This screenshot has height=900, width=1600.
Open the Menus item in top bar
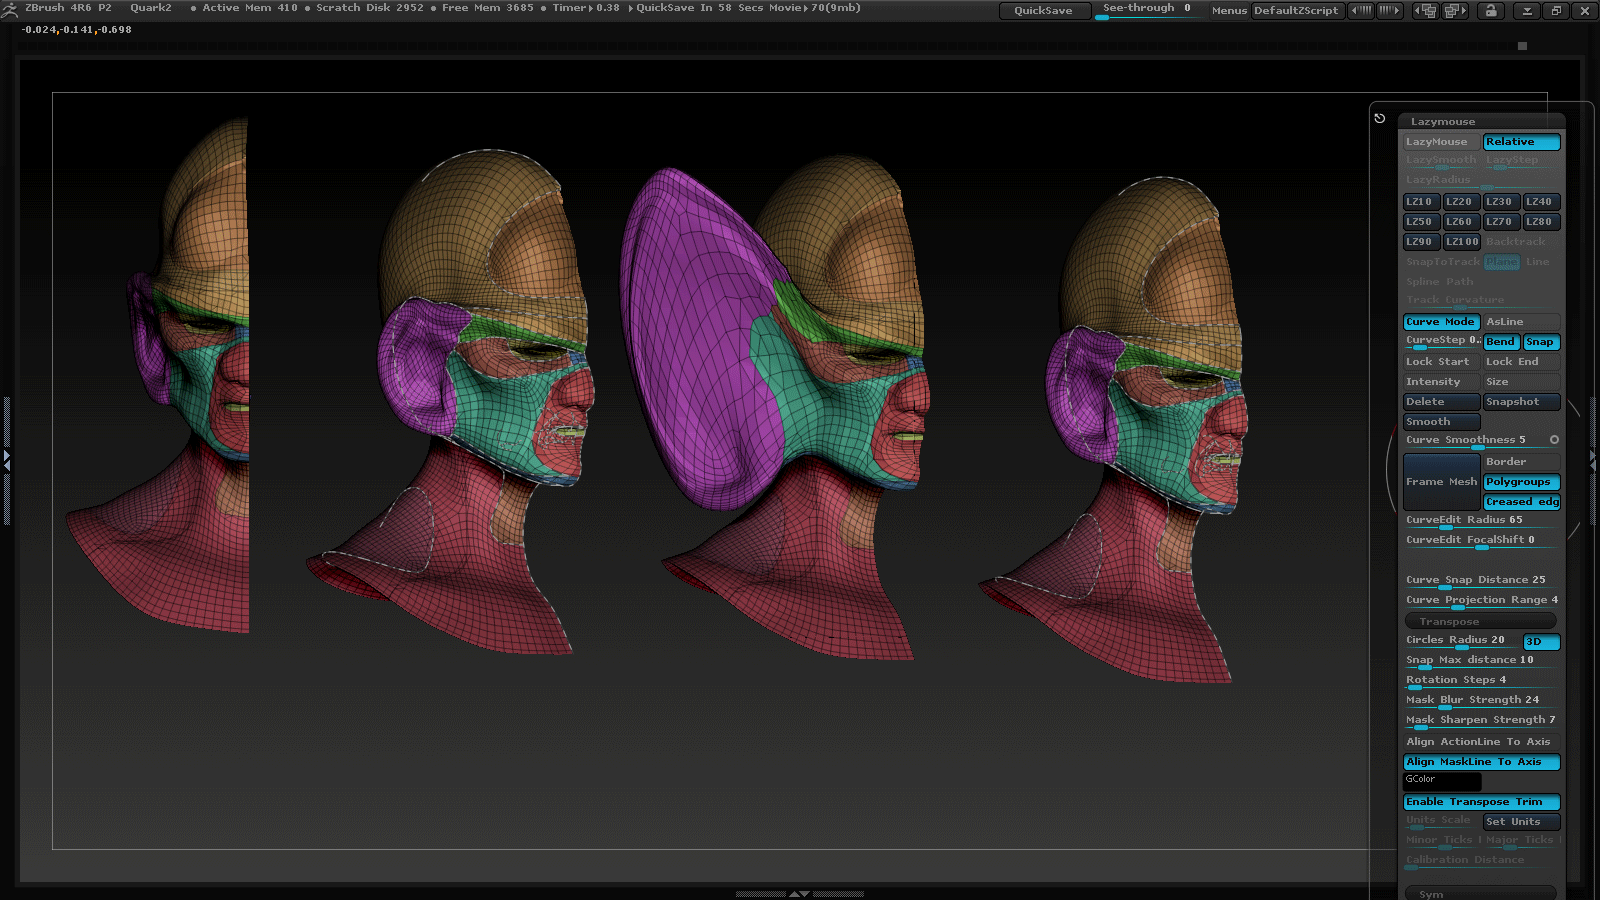click(1229, 11)
